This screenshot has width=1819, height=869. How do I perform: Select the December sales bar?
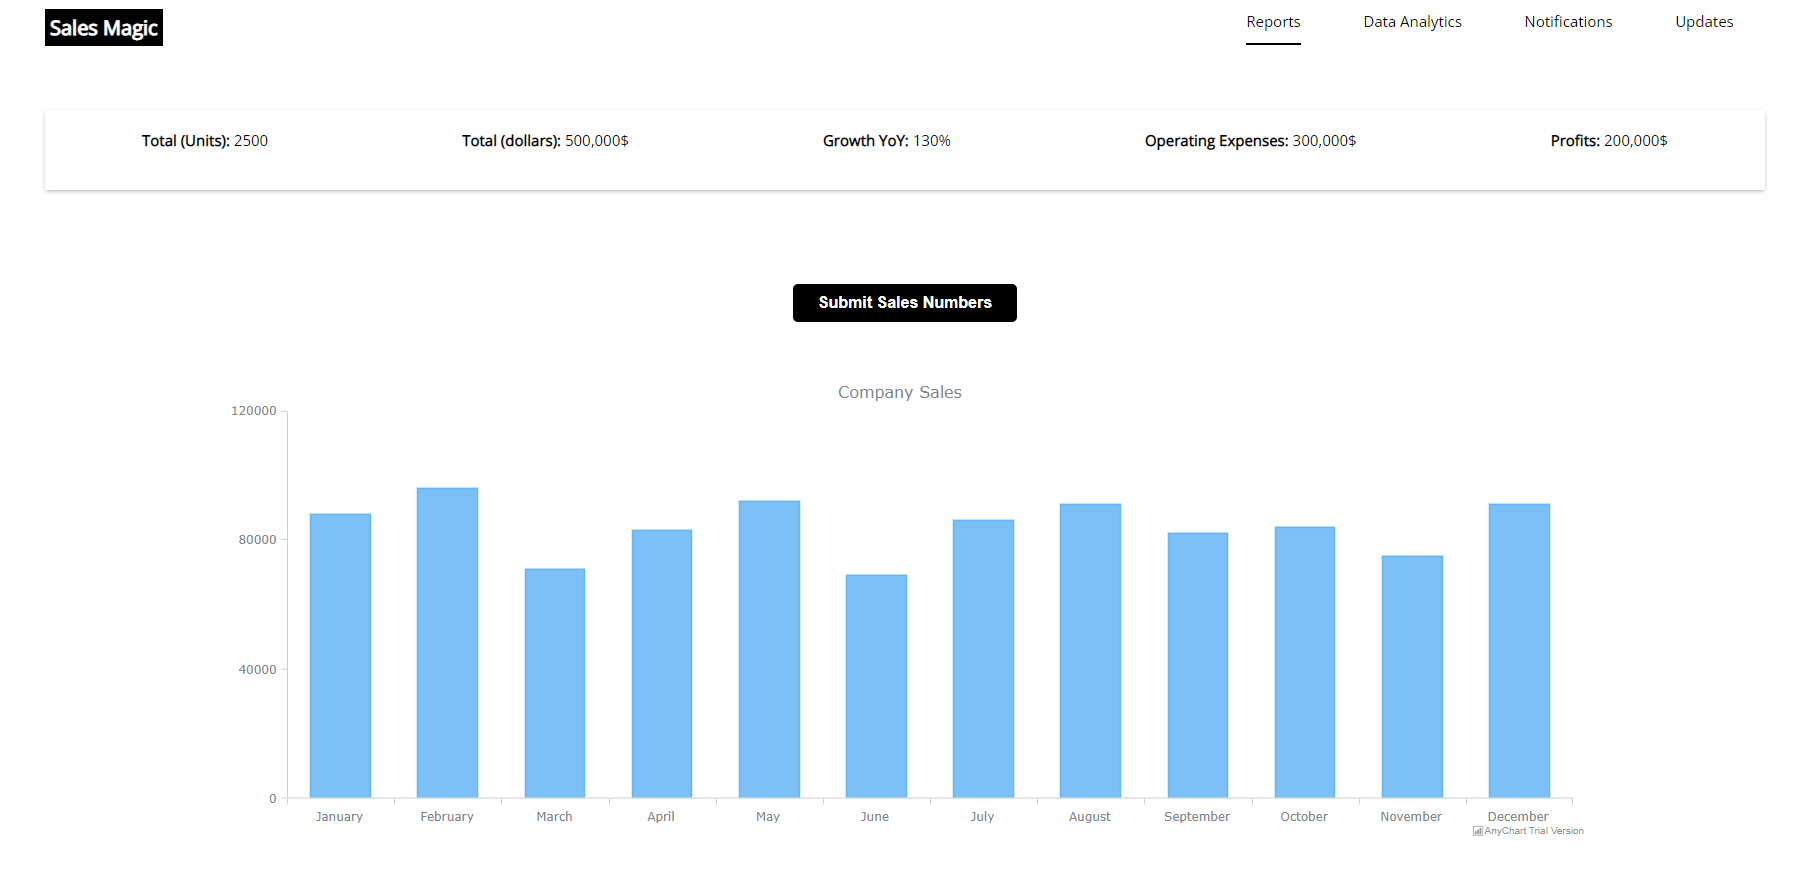[1519, 650]
